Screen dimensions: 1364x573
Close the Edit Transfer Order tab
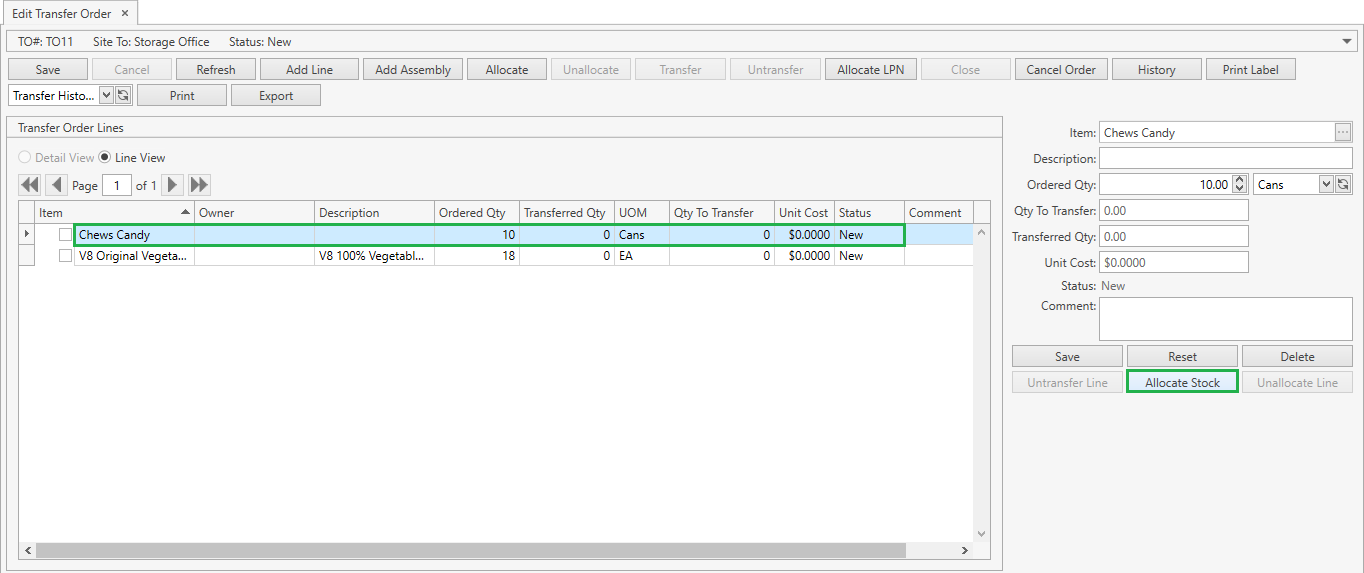125,14
